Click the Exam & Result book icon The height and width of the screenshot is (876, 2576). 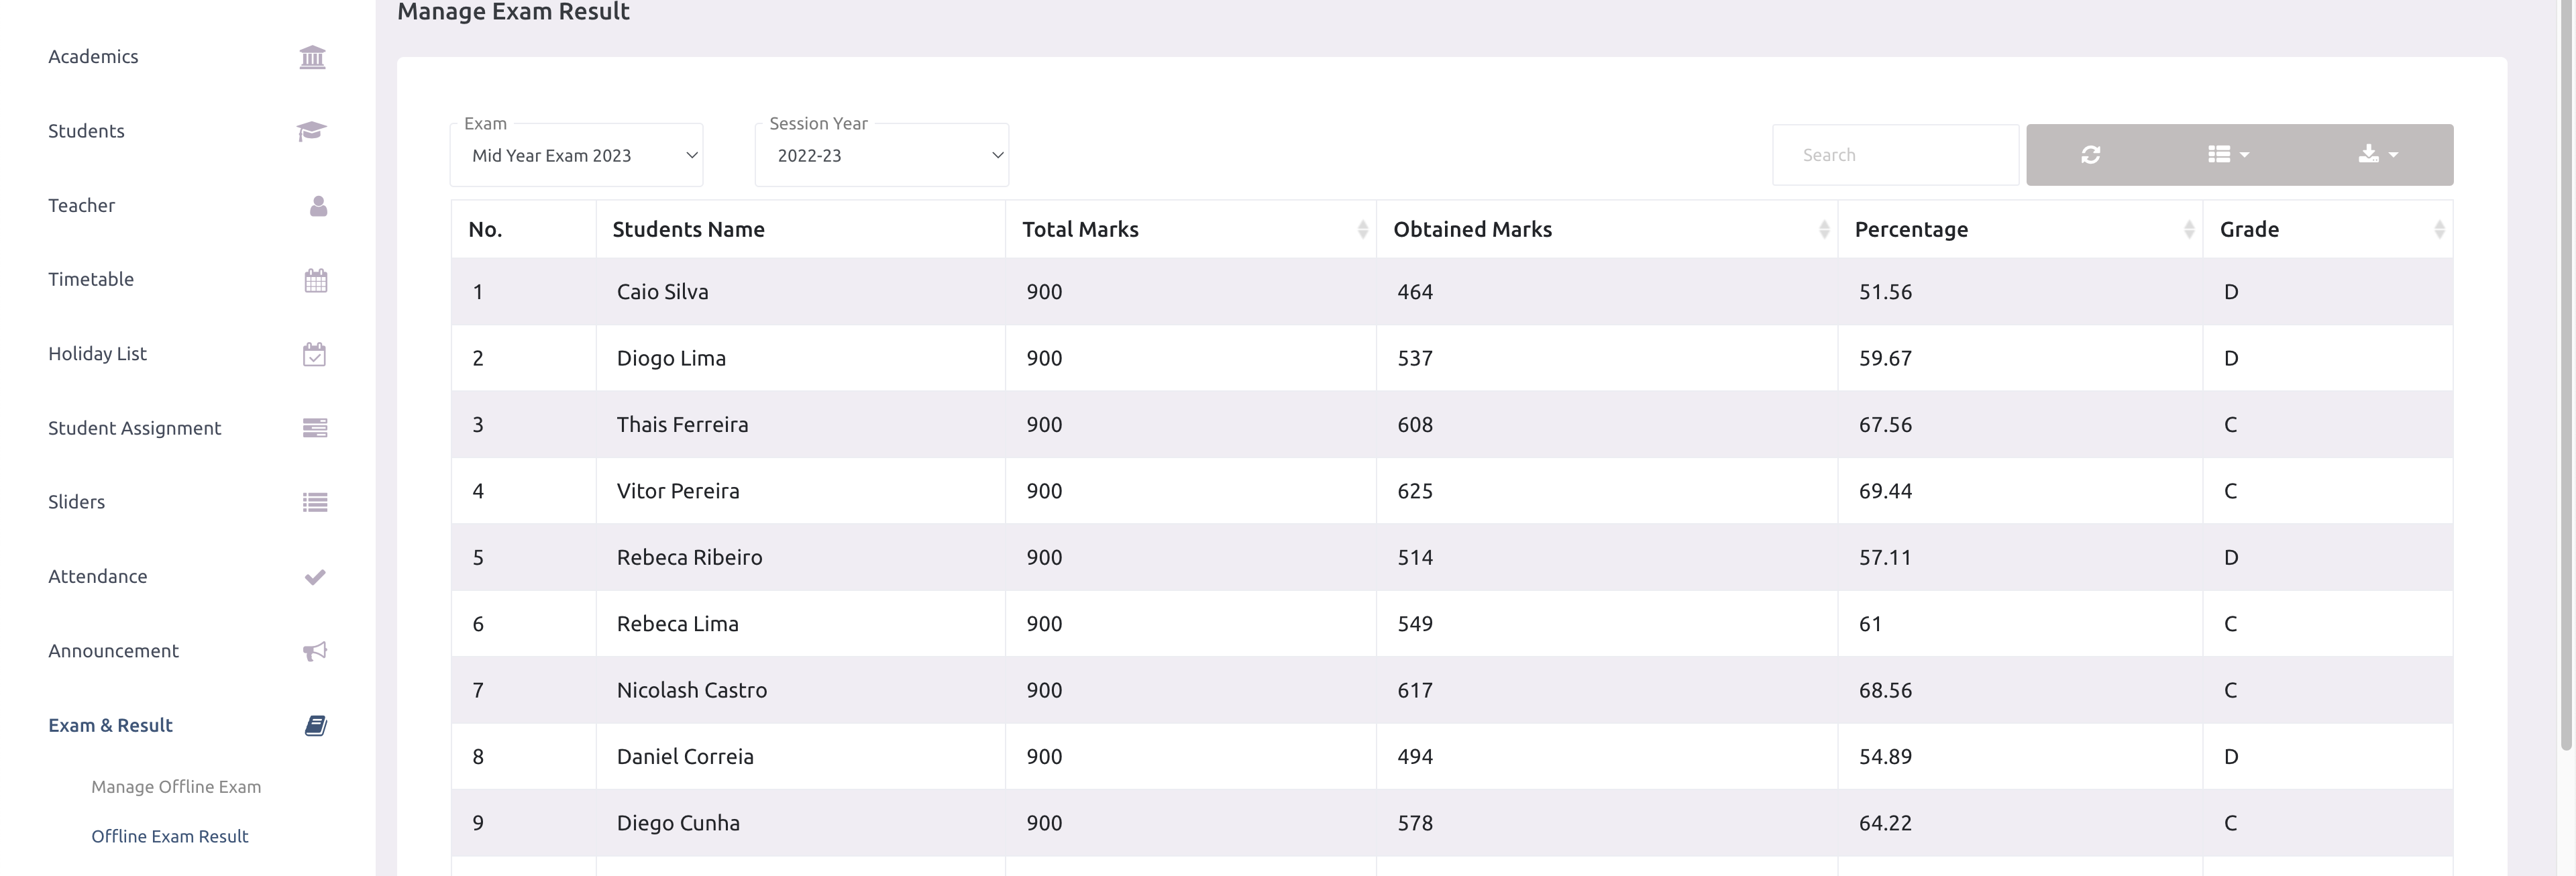315,726
